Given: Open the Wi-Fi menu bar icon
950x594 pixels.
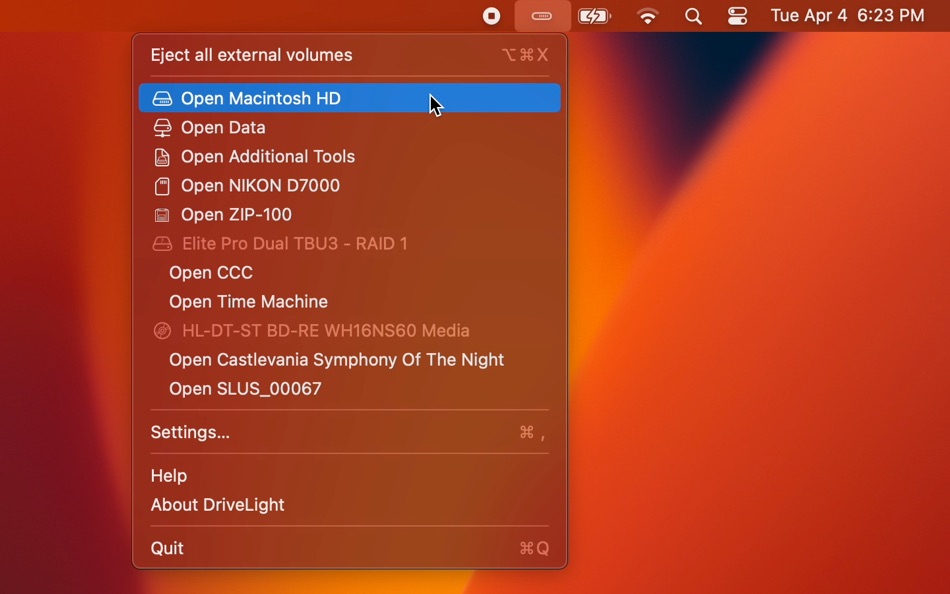Looking at the screenshot, I should [x=648, y=16].
